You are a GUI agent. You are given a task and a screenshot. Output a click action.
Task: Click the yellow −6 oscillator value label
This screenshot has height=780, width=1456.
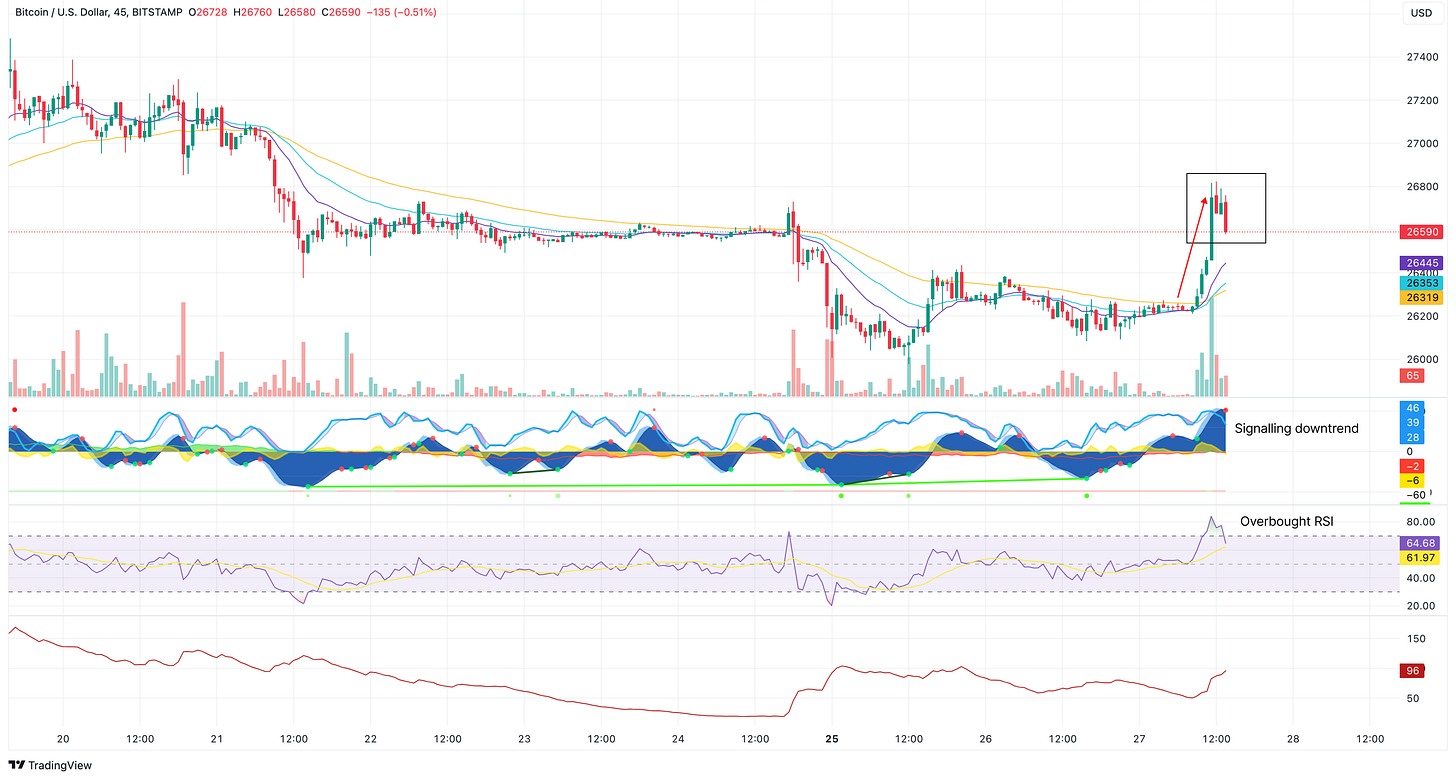[1413, 481]
